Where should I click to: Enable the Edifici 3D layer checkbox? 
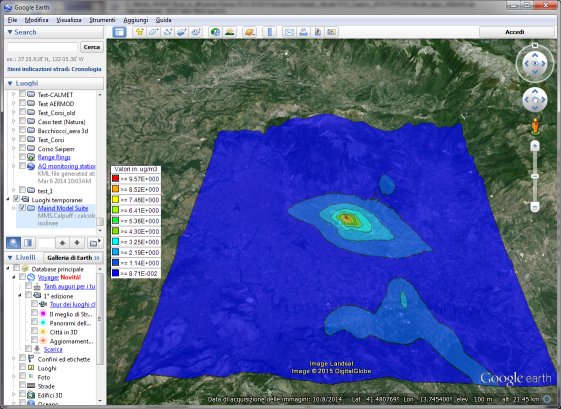click(x=22, y=394)
